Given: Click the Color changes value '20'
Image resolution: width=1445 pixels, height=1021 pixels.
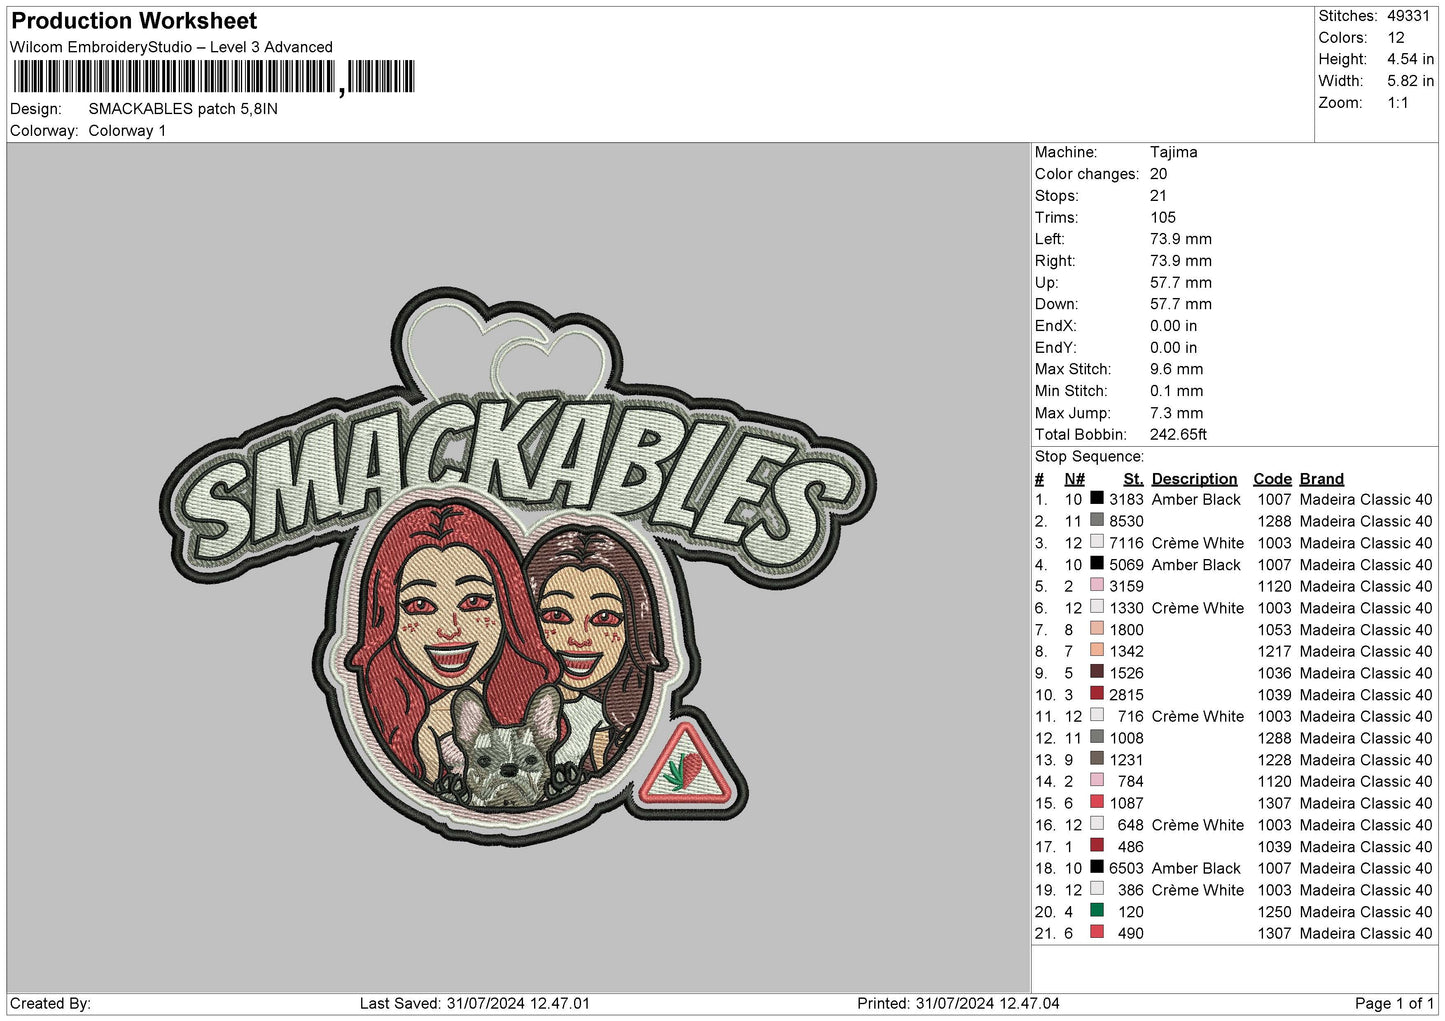Looking at the screenshot, I should click(x=1158, y=174).
